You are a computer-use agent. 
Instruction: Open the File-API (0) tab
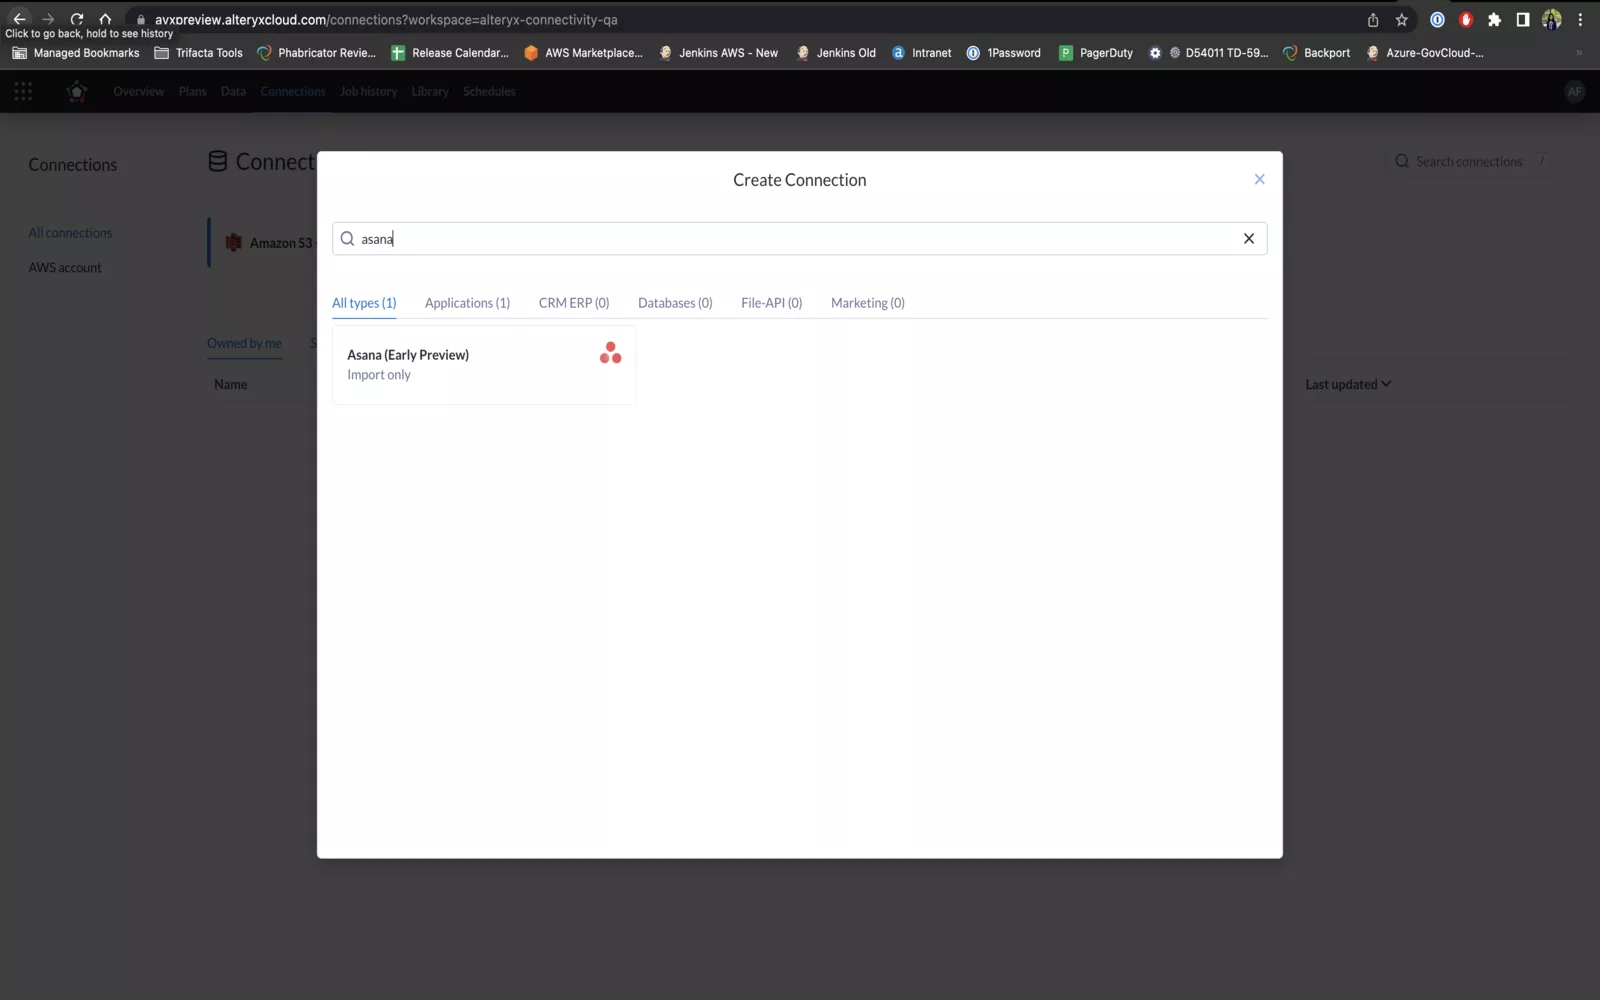click(771, 303)
